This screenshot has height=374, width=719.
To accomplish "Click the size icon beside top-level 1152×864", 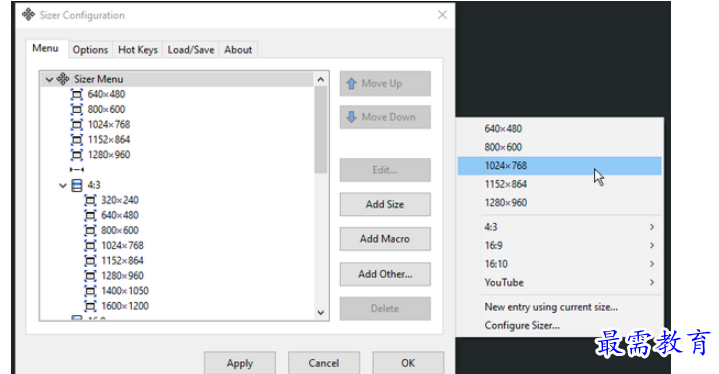I will pos(77,140).
